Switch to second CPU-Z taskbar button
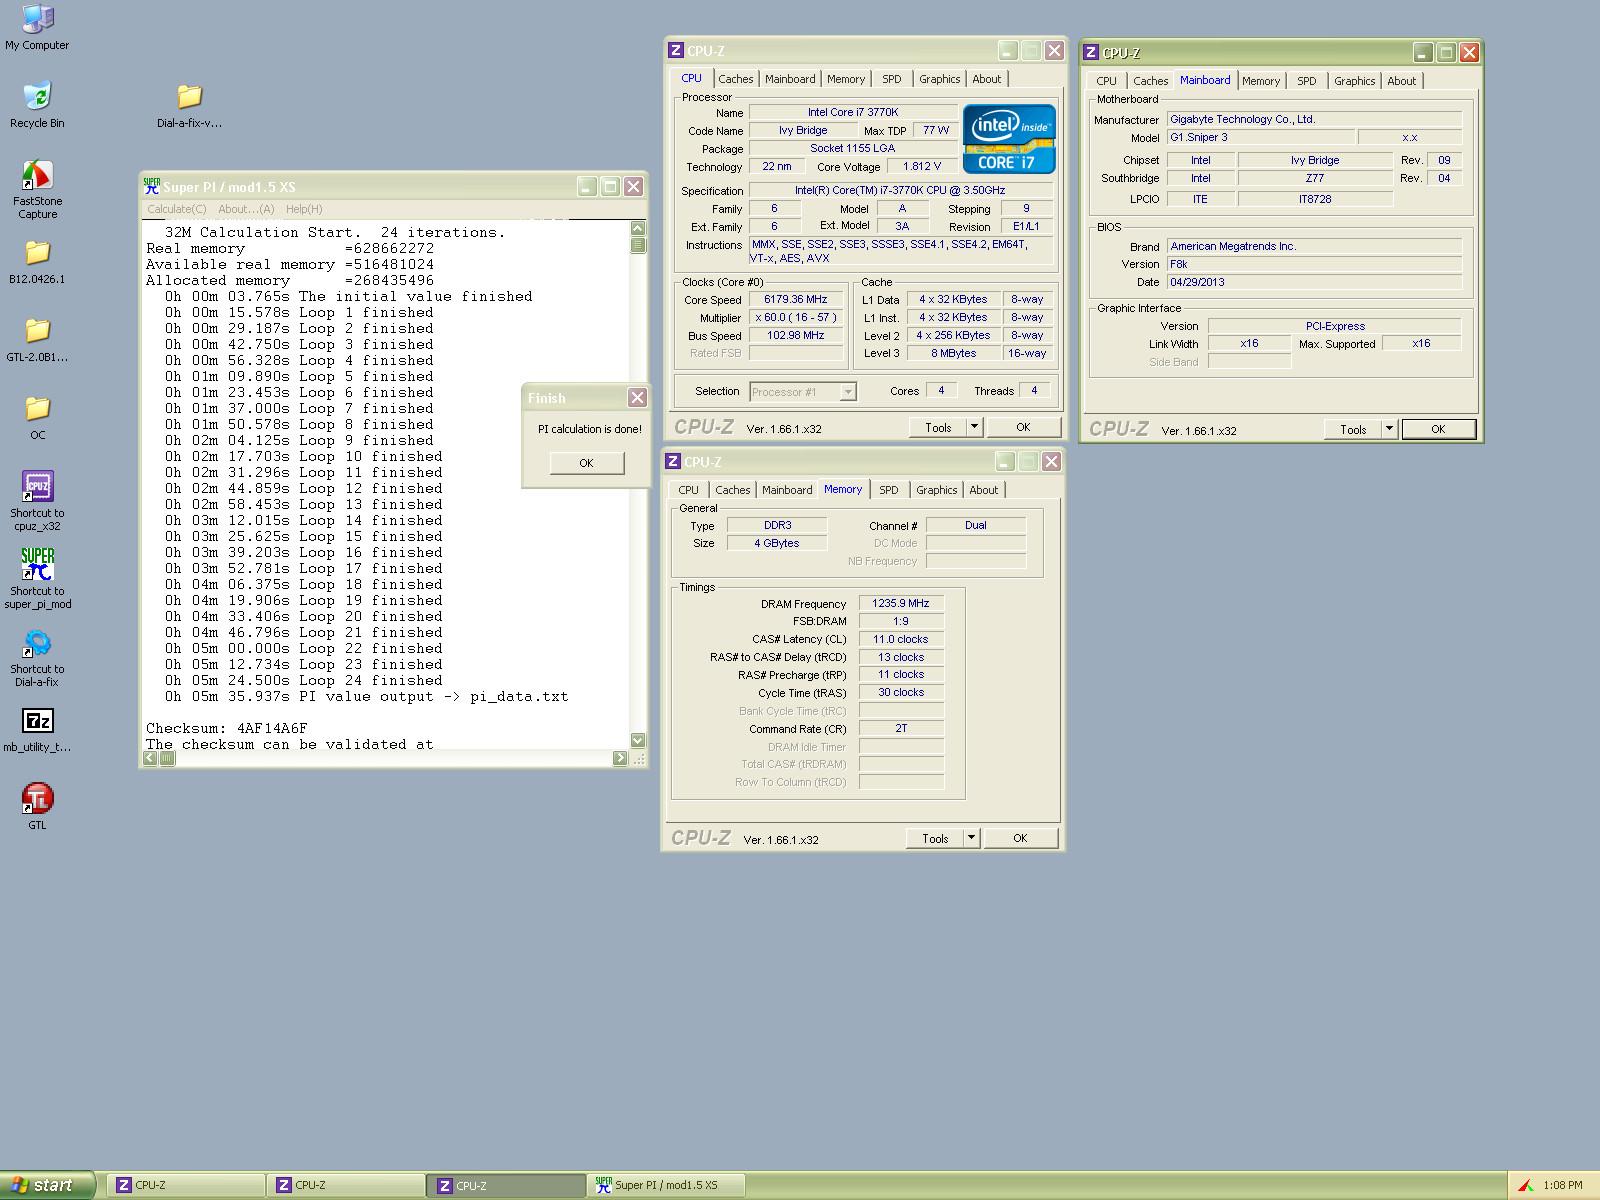The width and height of the screenshot is (1600, 1200). (346, 1185)
